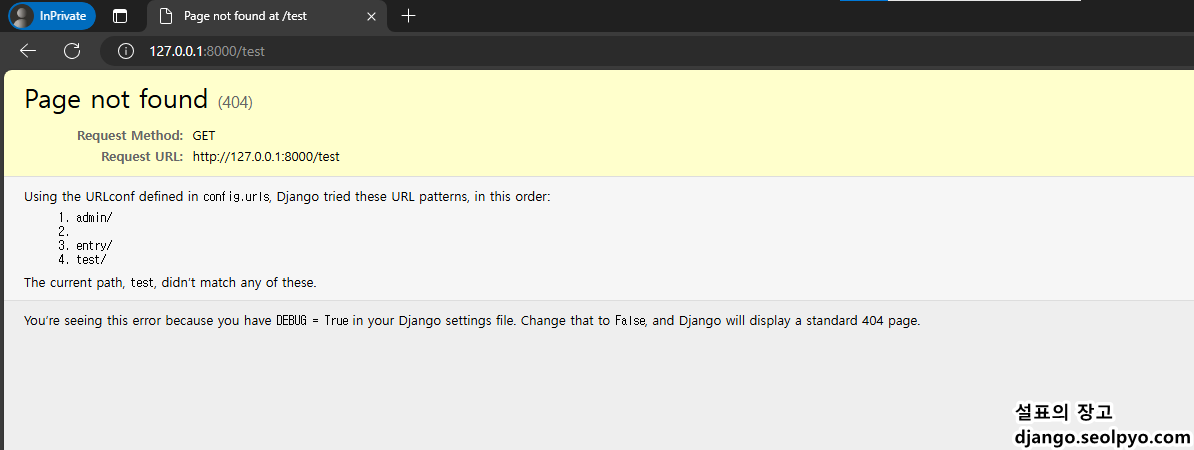Viewport: 1194px width, 450px height.
Task: Click the back arrow navigation icon
Action: (x=28, y=51)
